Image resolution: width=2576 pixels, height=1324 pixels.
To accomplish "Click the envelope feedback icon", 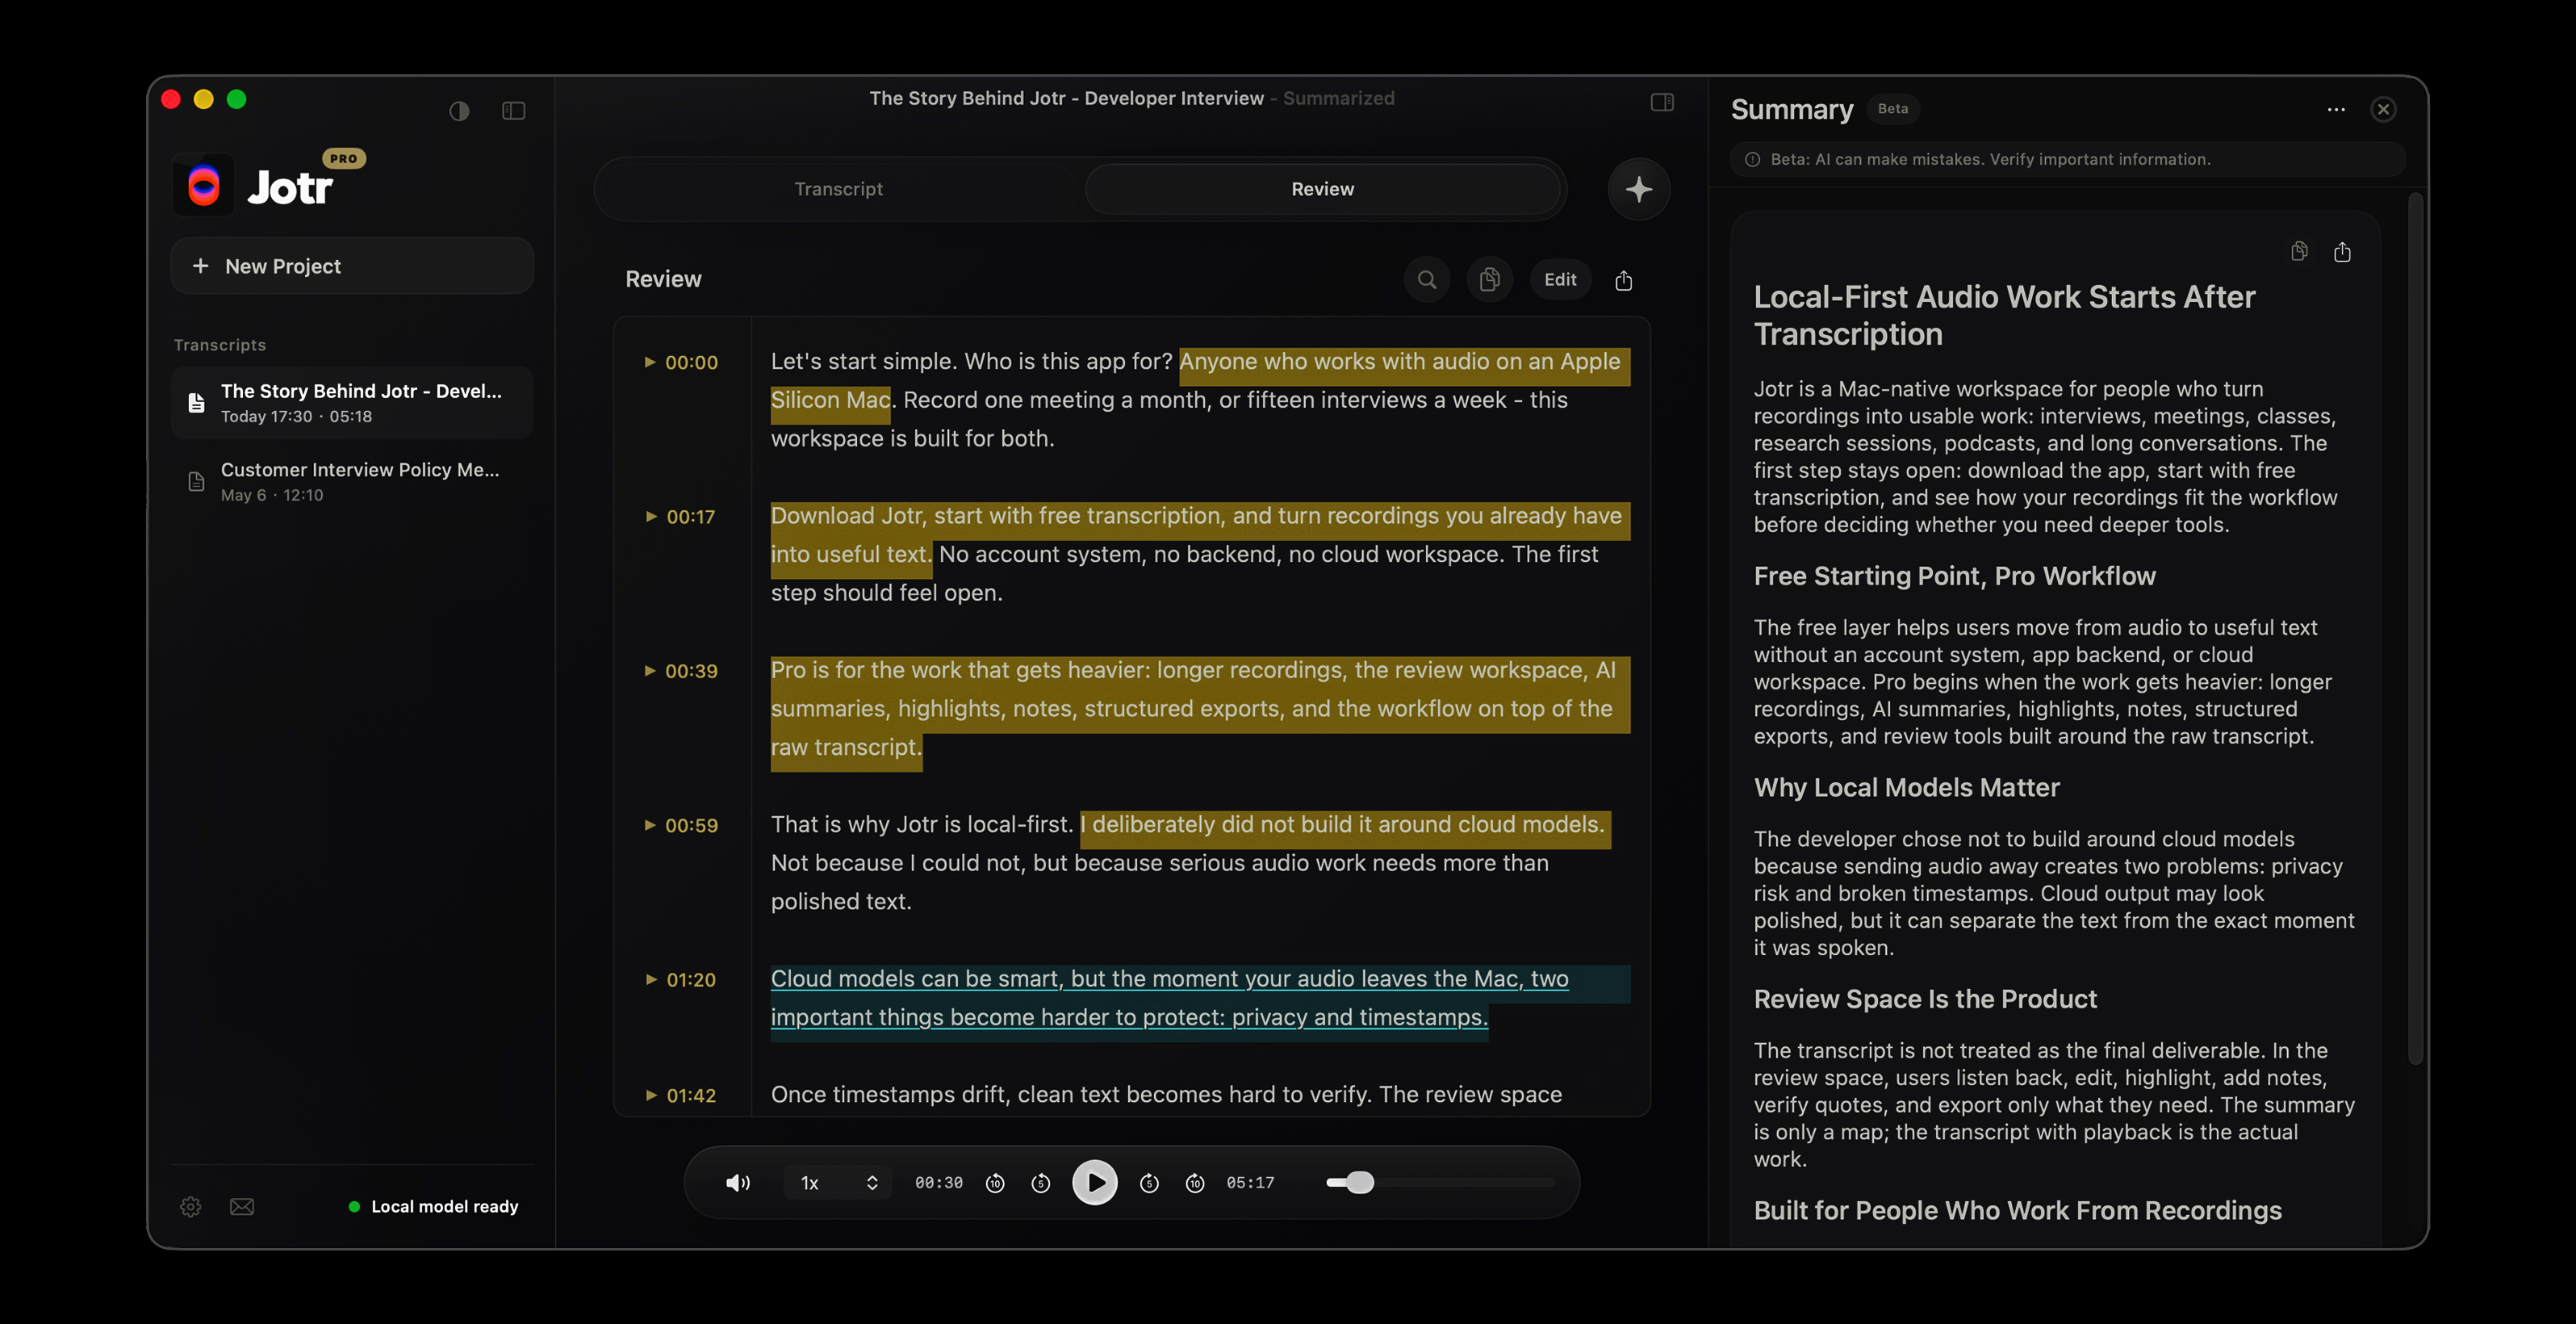I will 242,1207.
